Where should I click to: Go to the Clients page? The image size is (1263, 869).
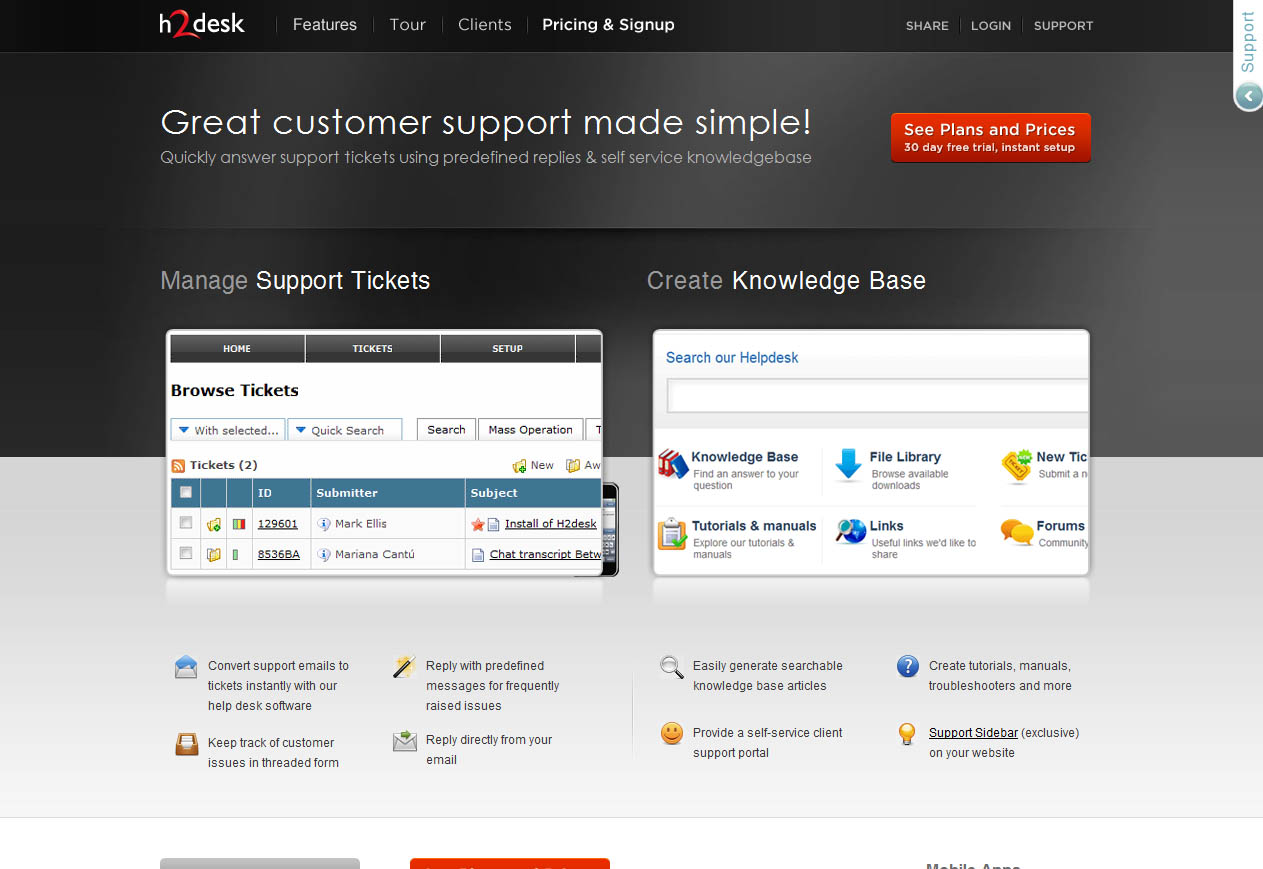point(485,25)
